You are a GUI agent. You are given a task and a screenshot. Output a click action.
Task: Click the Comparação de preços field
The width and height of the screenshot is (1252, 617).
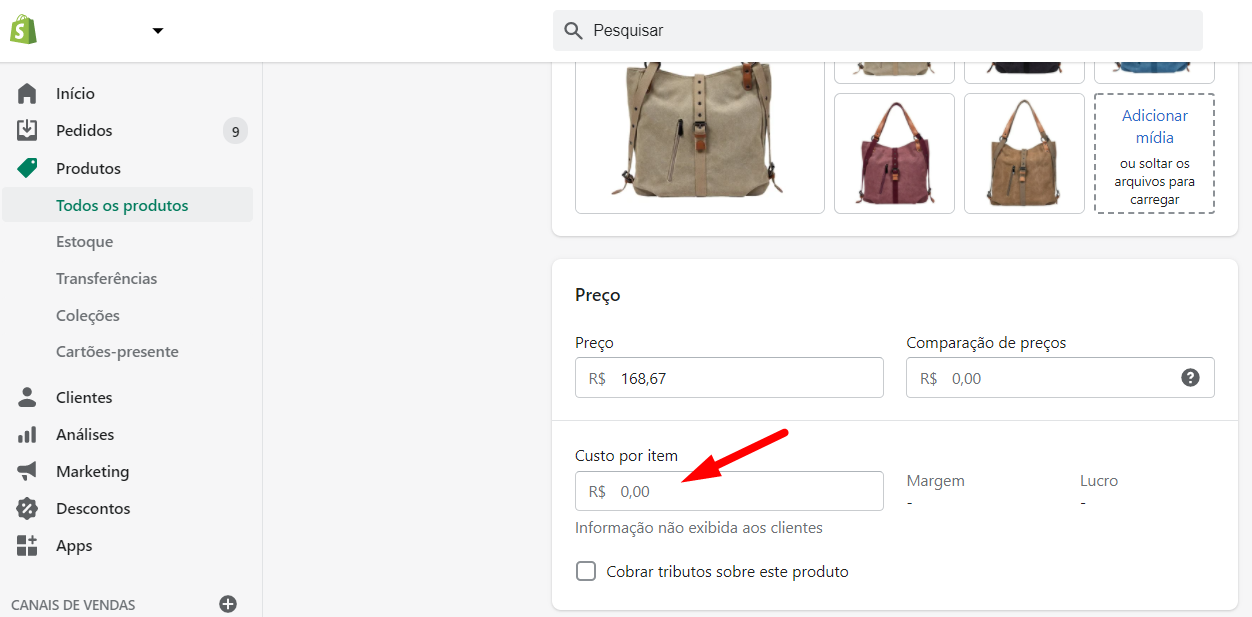pos(1060,378)
